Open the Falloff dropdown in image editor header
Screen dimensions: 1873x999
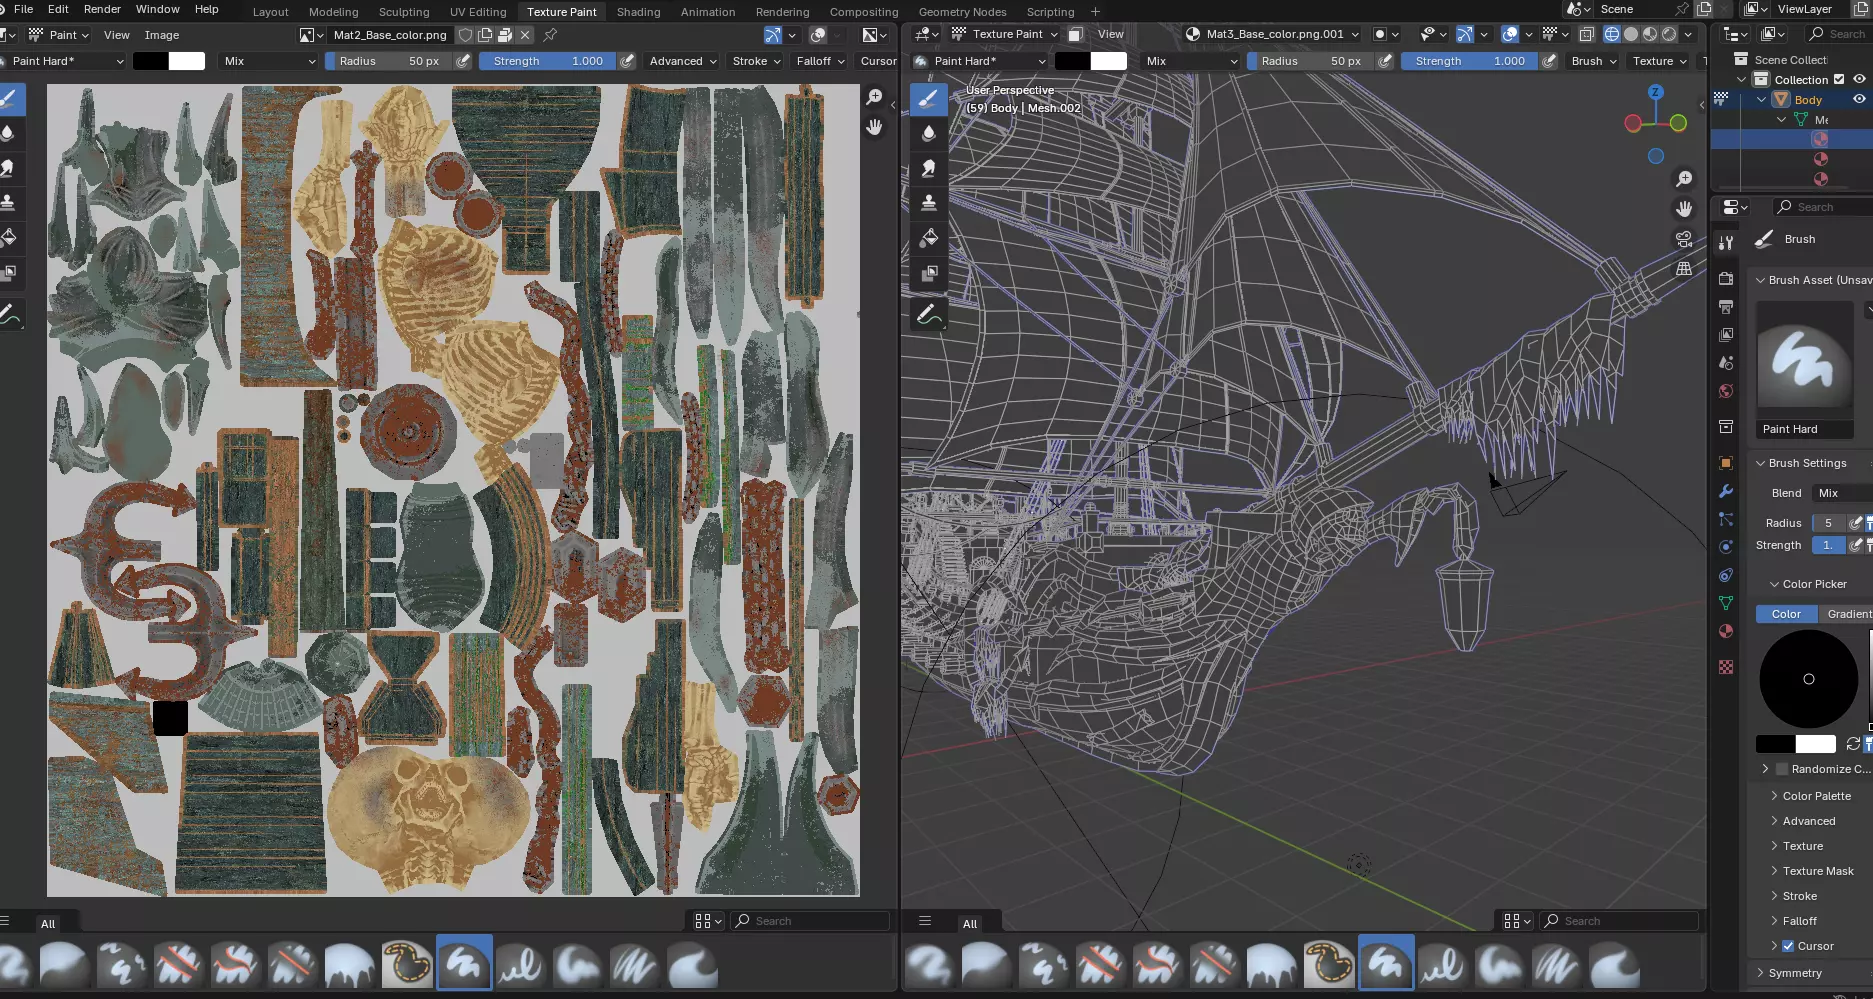pos(819,61)
